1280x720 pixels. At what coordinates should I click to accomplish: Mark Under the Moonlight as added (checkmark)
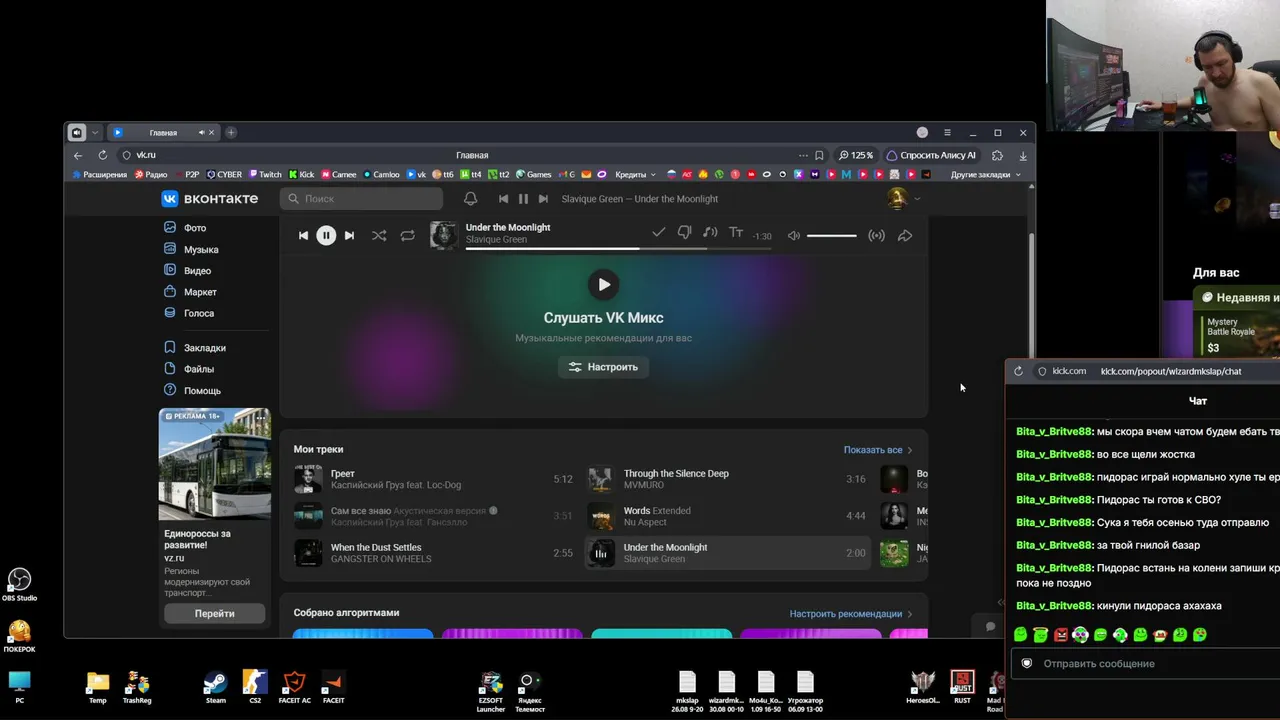pyautogui.click(x=658, y=233)
